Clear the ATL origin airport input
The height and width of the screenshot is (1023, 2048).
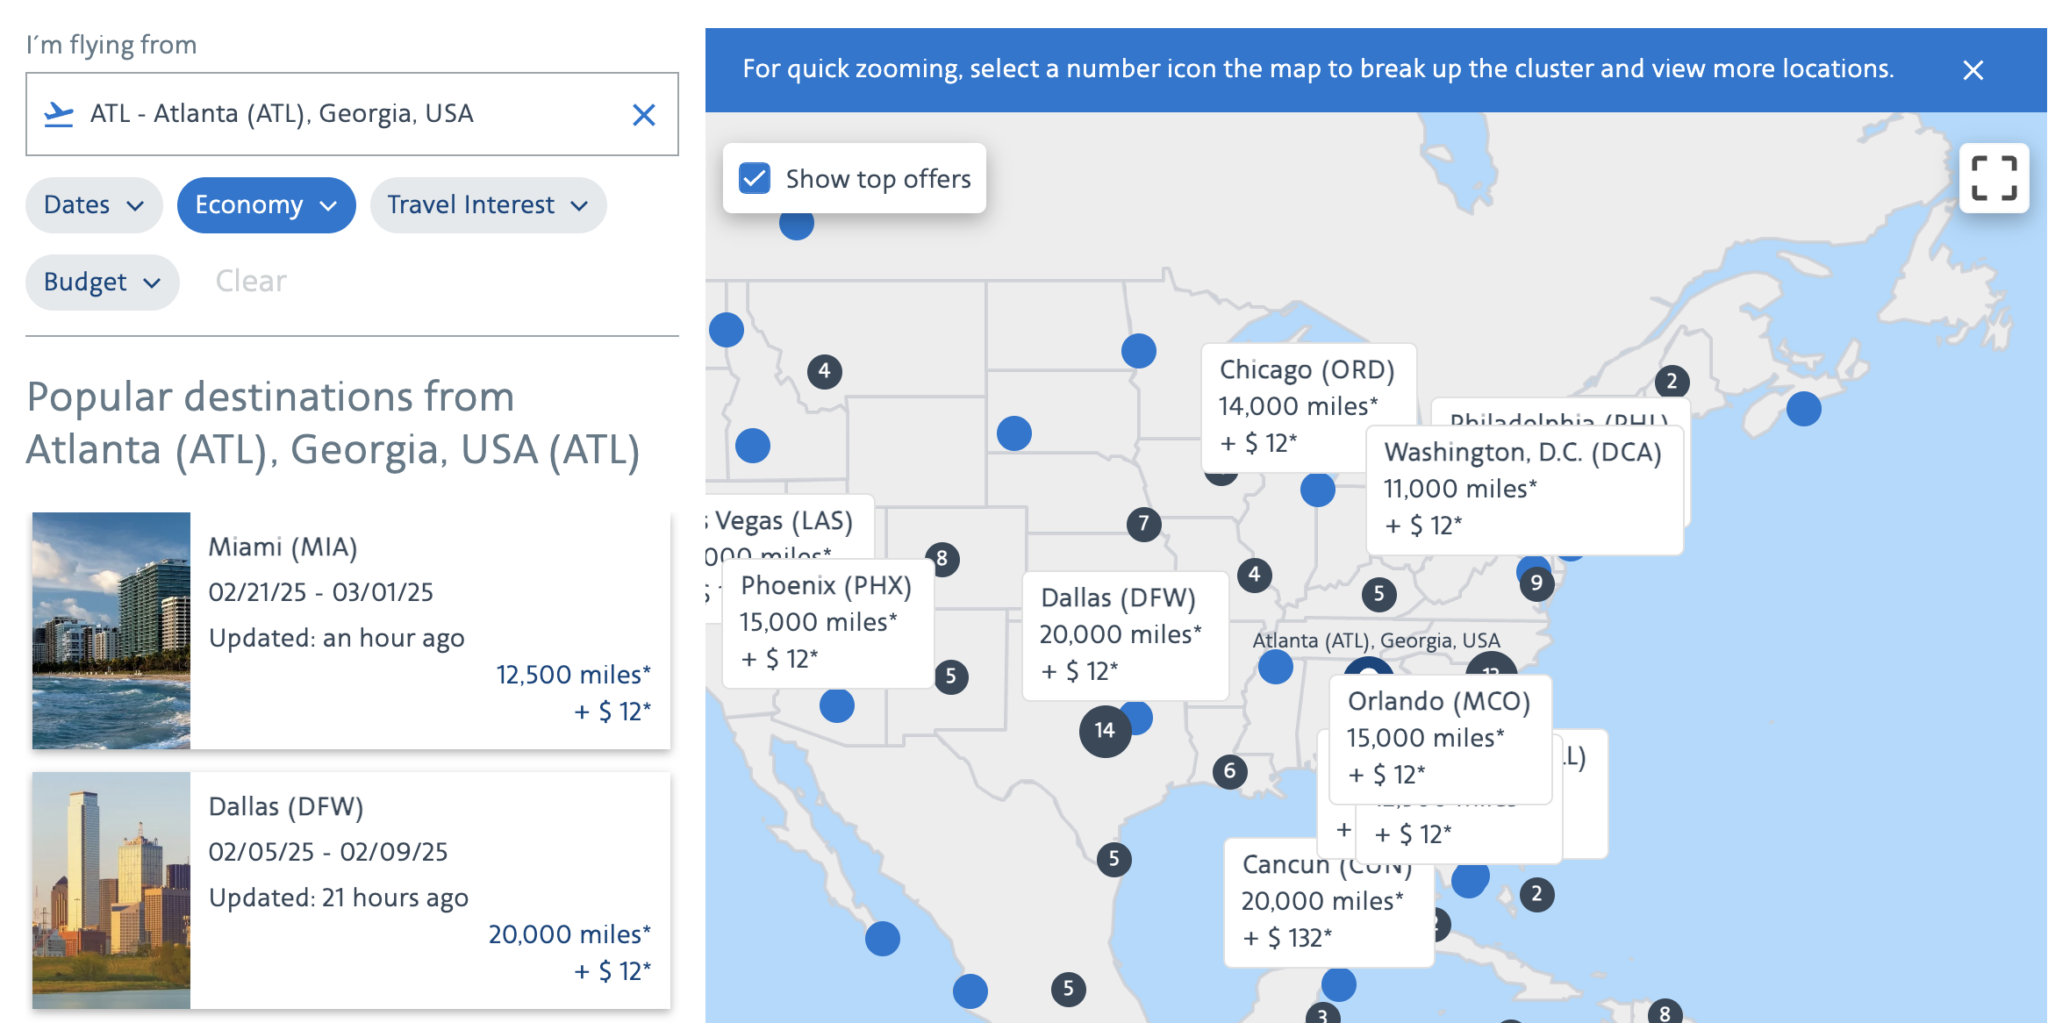click(x=643, y=114)
